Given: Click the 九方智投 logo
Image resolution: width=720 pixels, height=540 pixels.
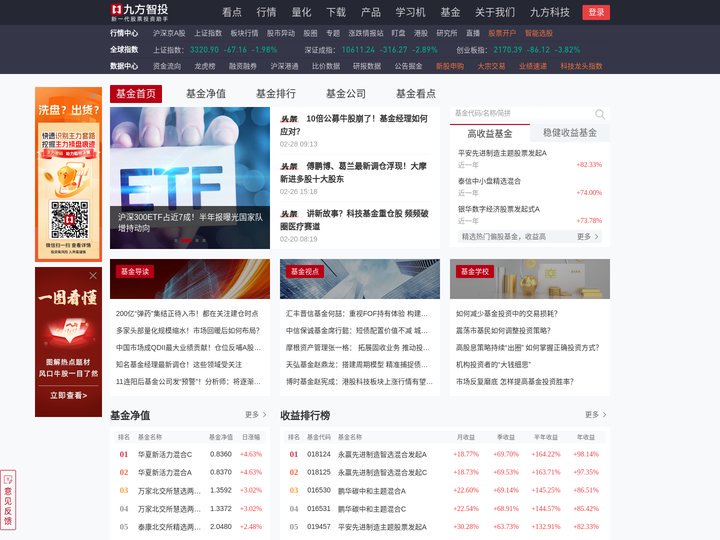Looking at the screenshot, I should 140,12.
